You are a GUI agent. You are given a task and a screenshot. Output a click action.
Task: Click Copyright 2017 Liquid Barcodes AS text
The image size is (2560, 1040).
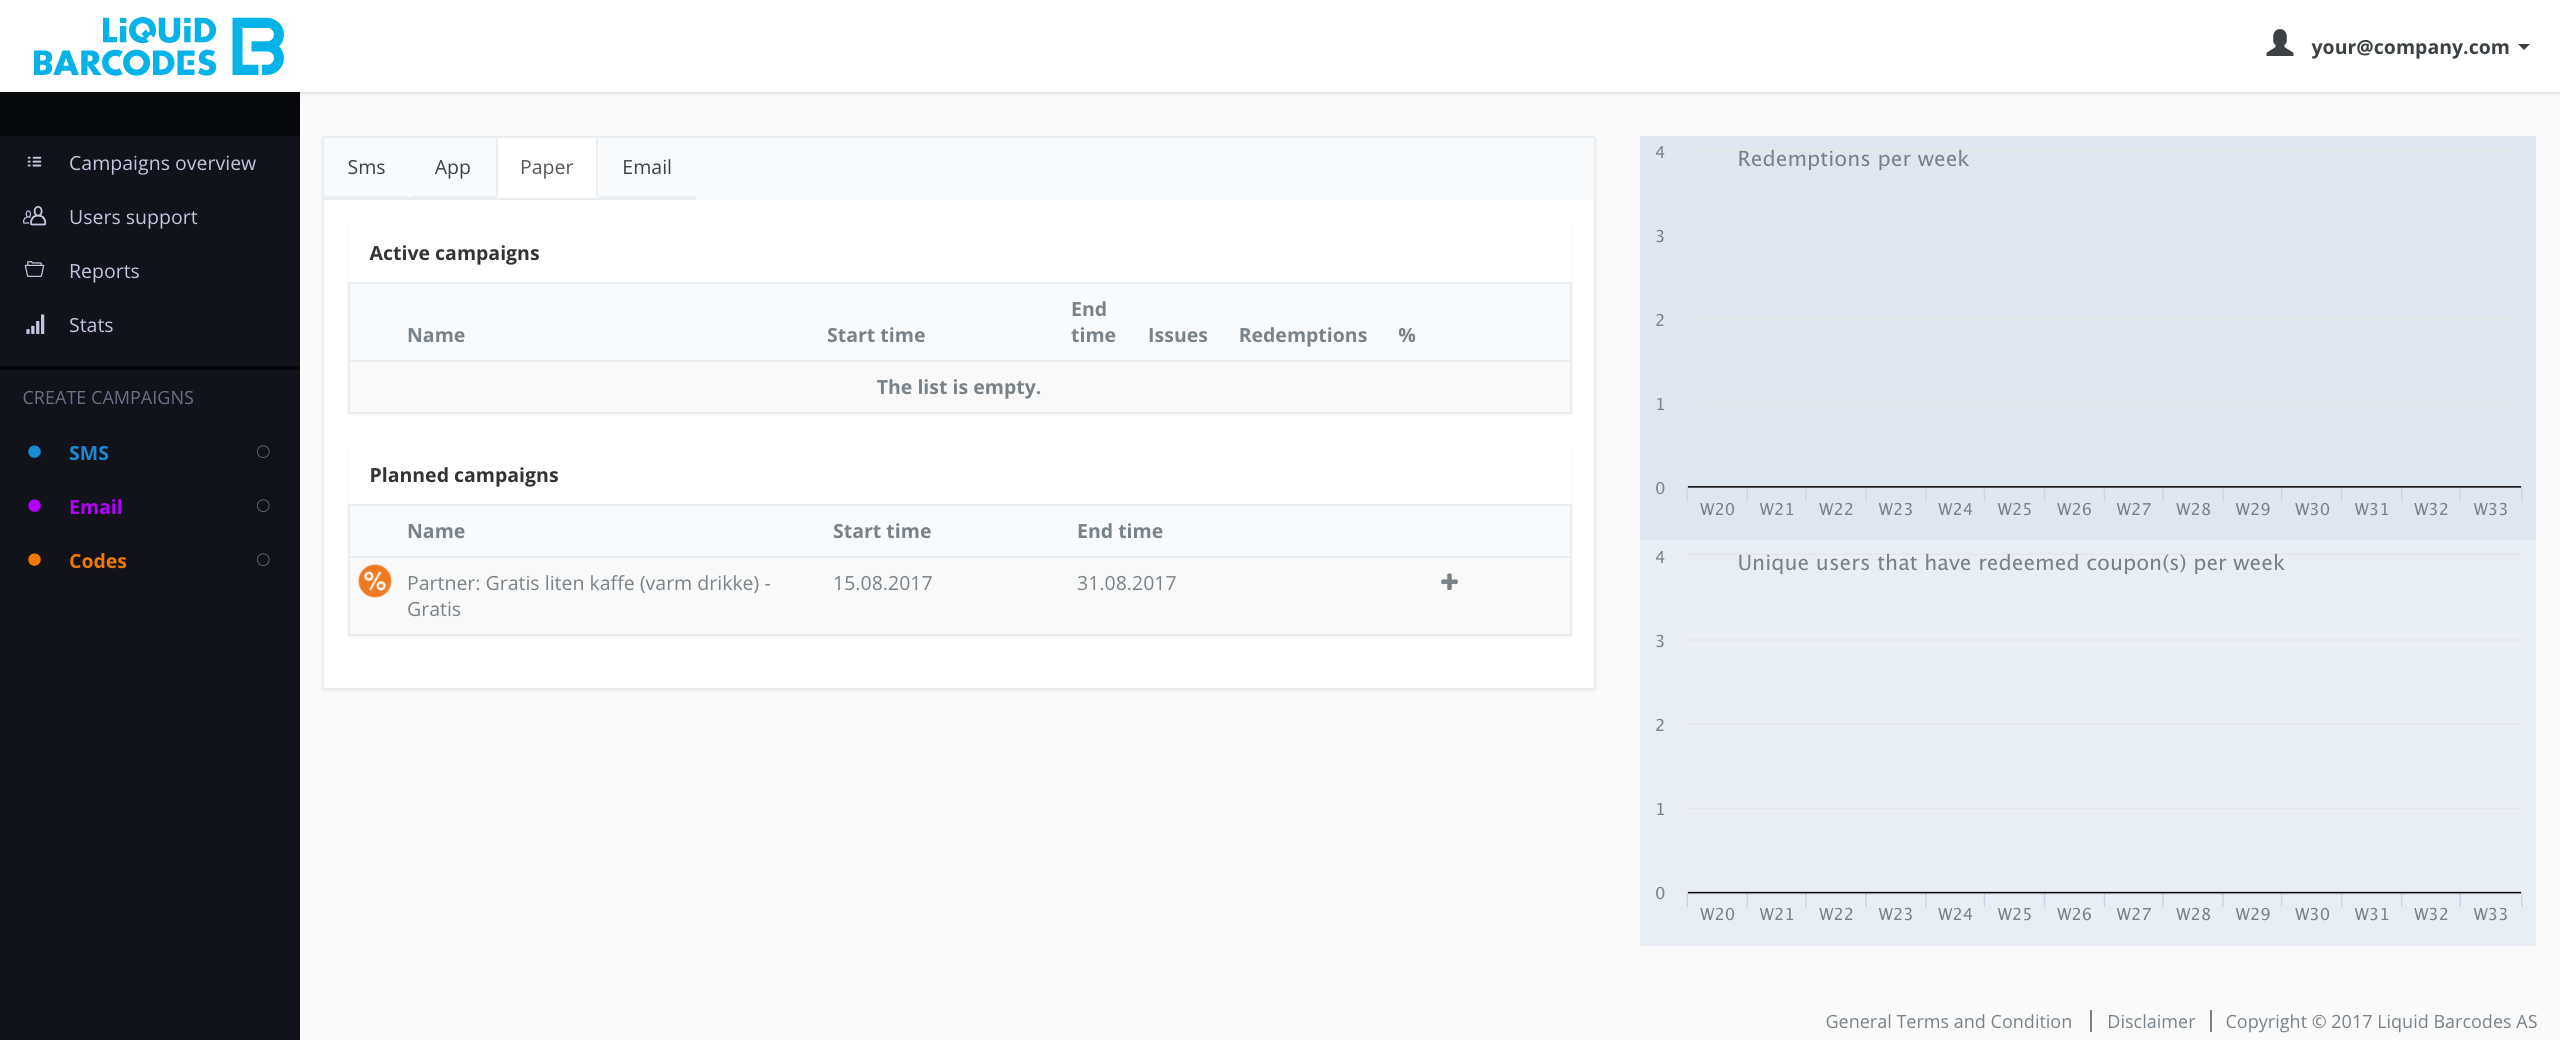(2381, 1021)
